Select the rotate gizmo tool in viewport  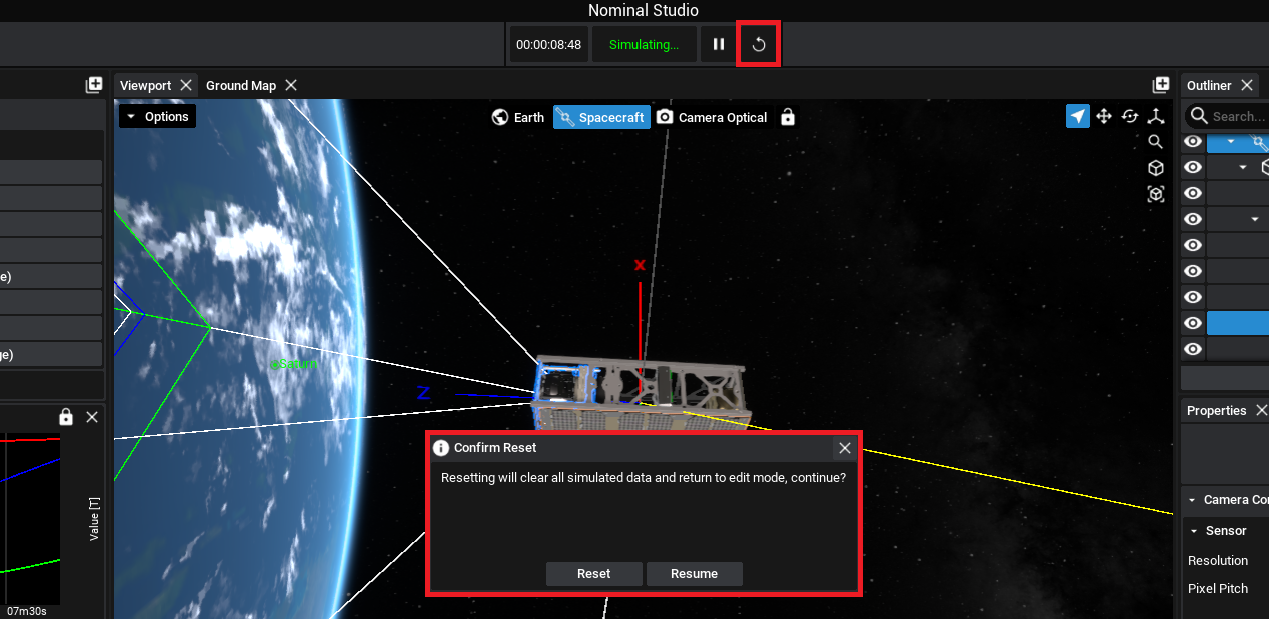(1130, 117)
